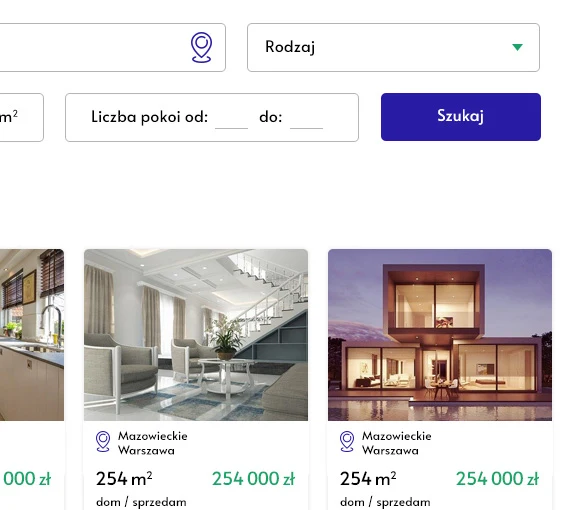
Task: Click 'dom / sprzedam' on middle card
Action: [141, 502]
